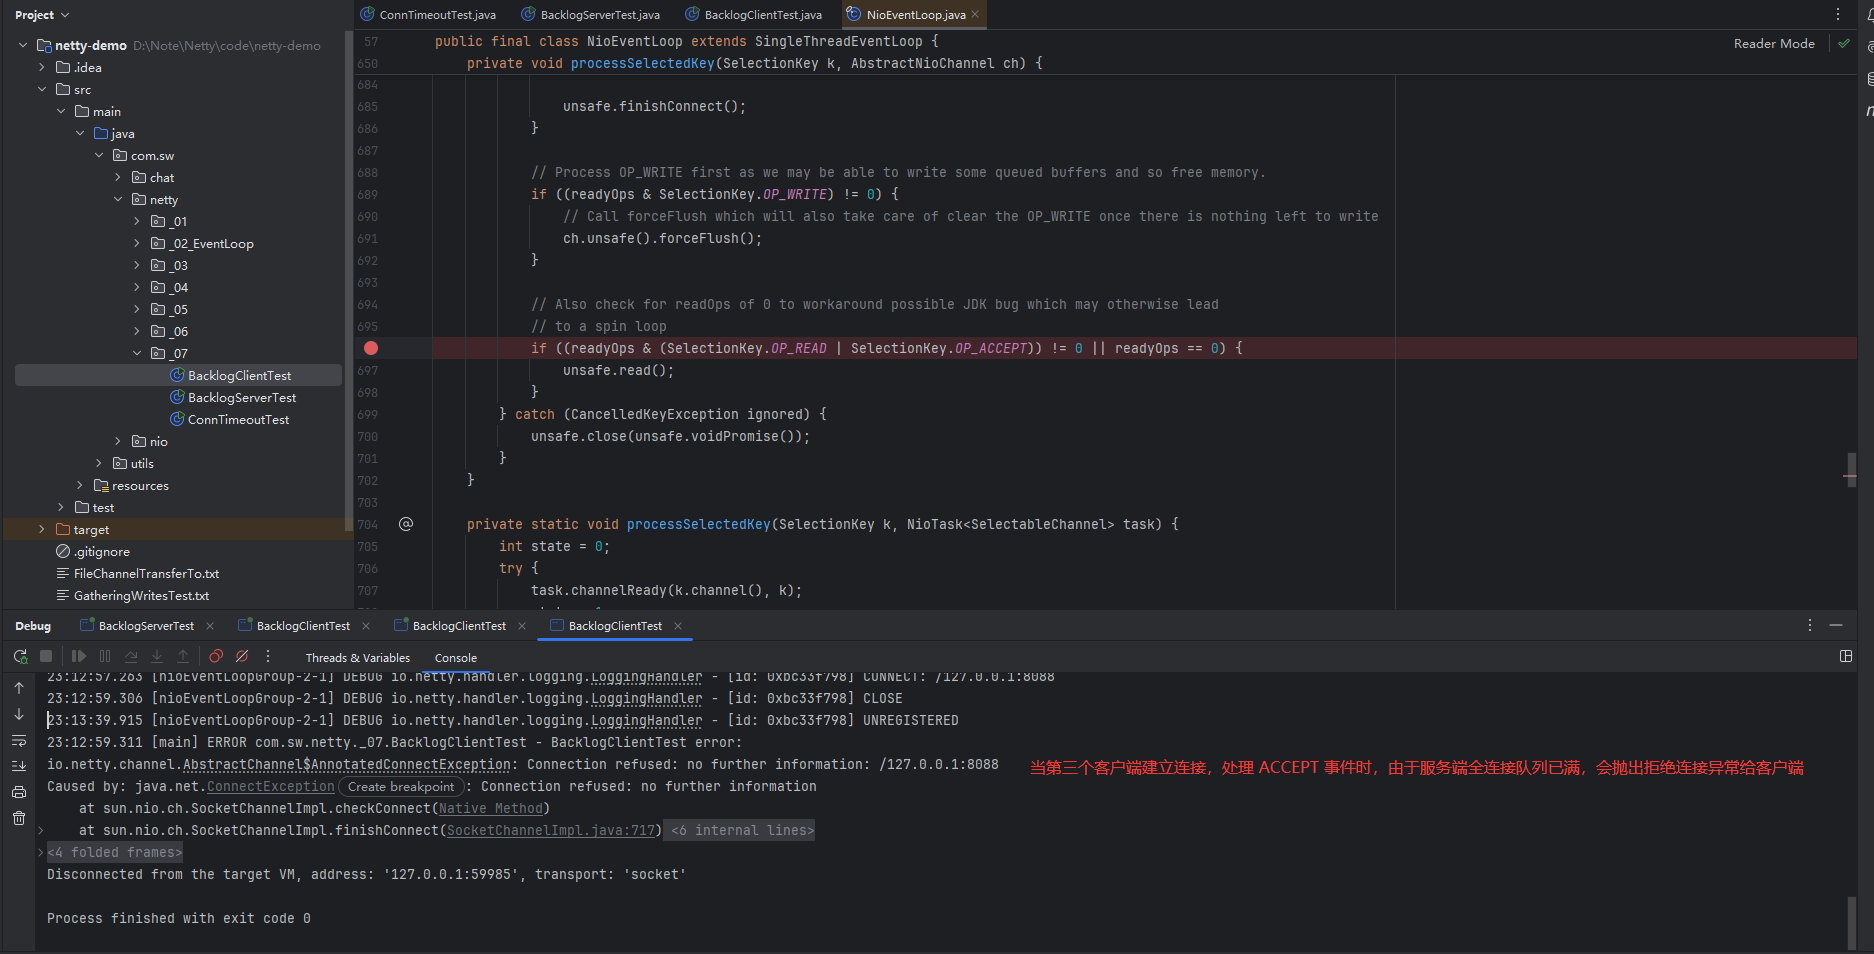This screenshot has width=1874, height=954.
Task: Open console layout settings icon
Action: tap(1846, 657)
